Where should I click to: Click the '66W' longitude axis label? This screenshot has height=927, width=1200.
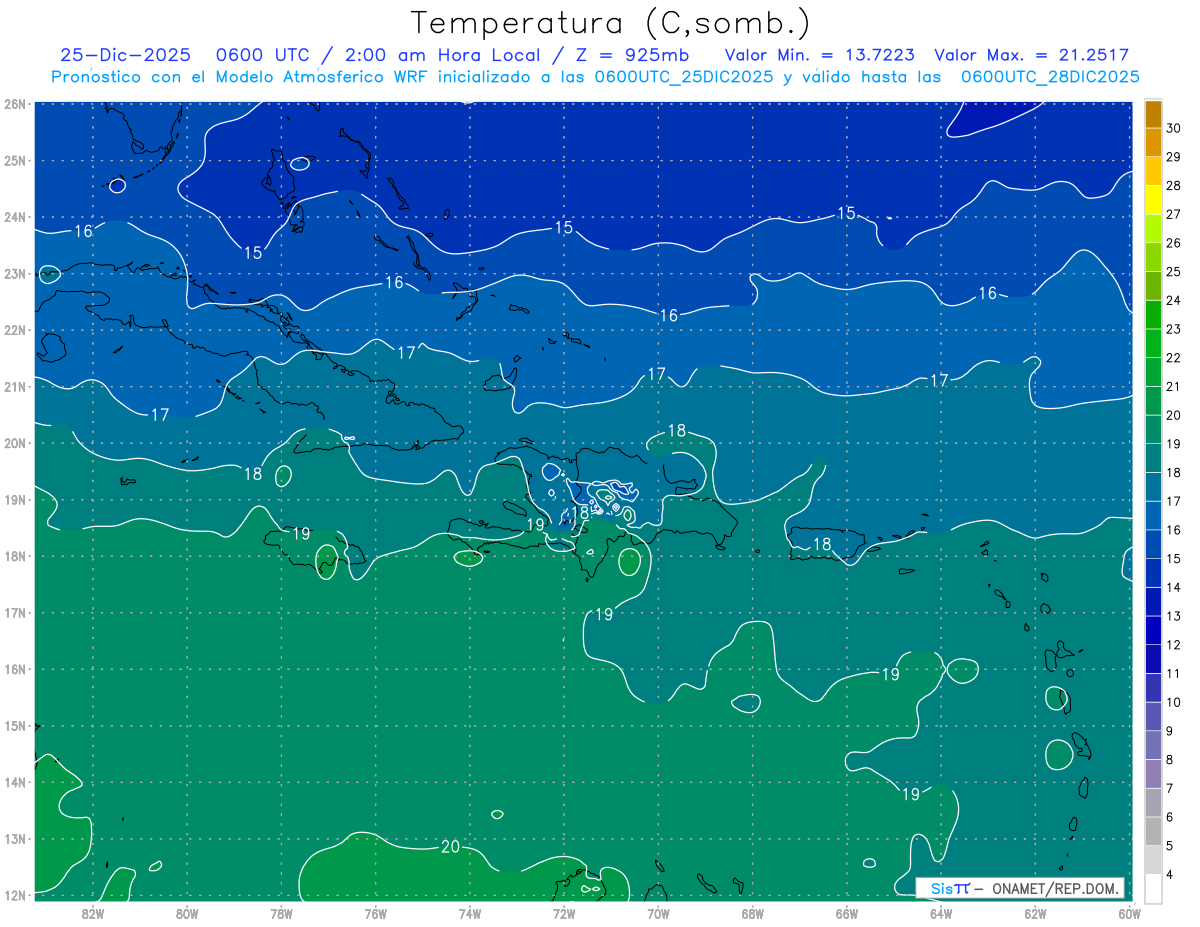[x=847, y=913]
